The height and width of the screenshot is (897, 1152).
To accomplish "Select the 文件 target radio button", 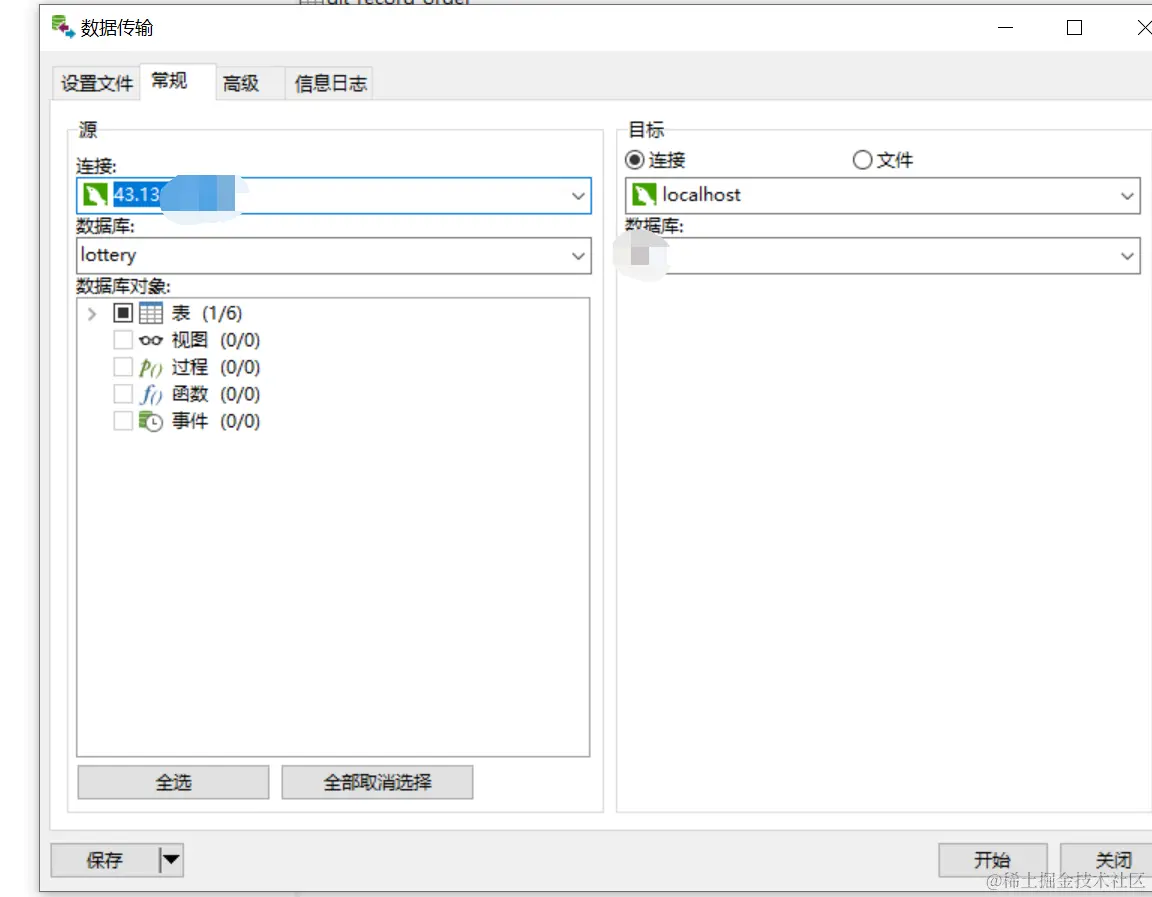I will 862,160.
